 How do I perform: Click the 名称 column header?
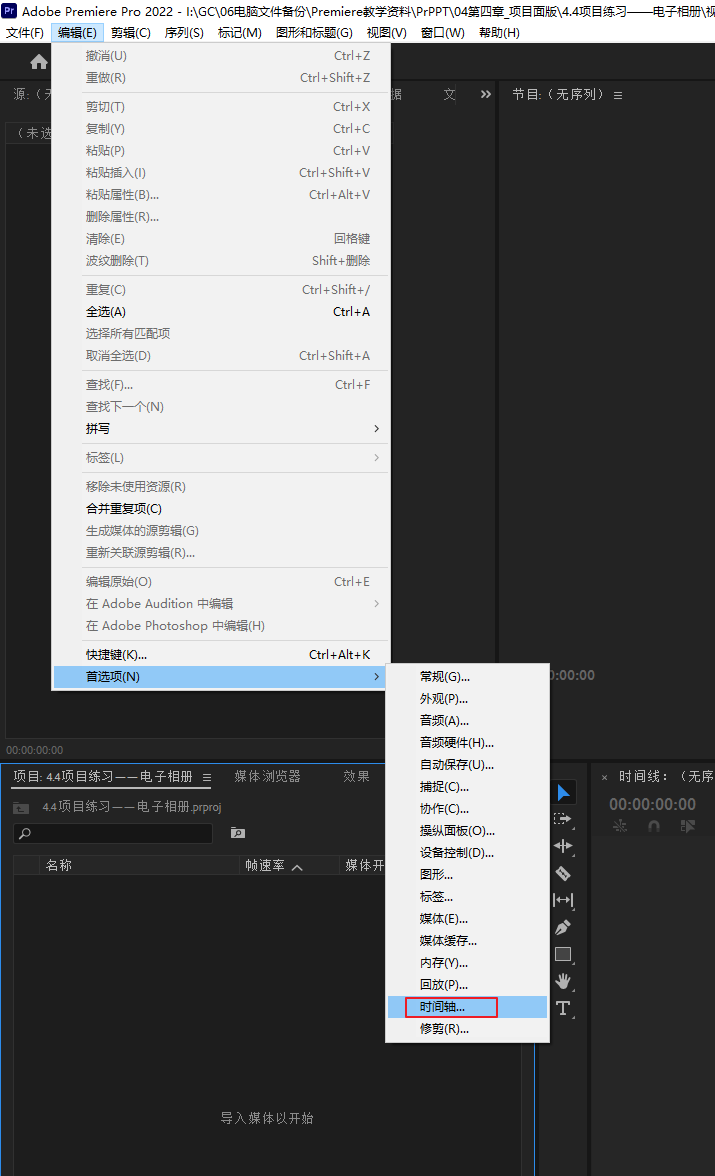(x=59, y=866)
